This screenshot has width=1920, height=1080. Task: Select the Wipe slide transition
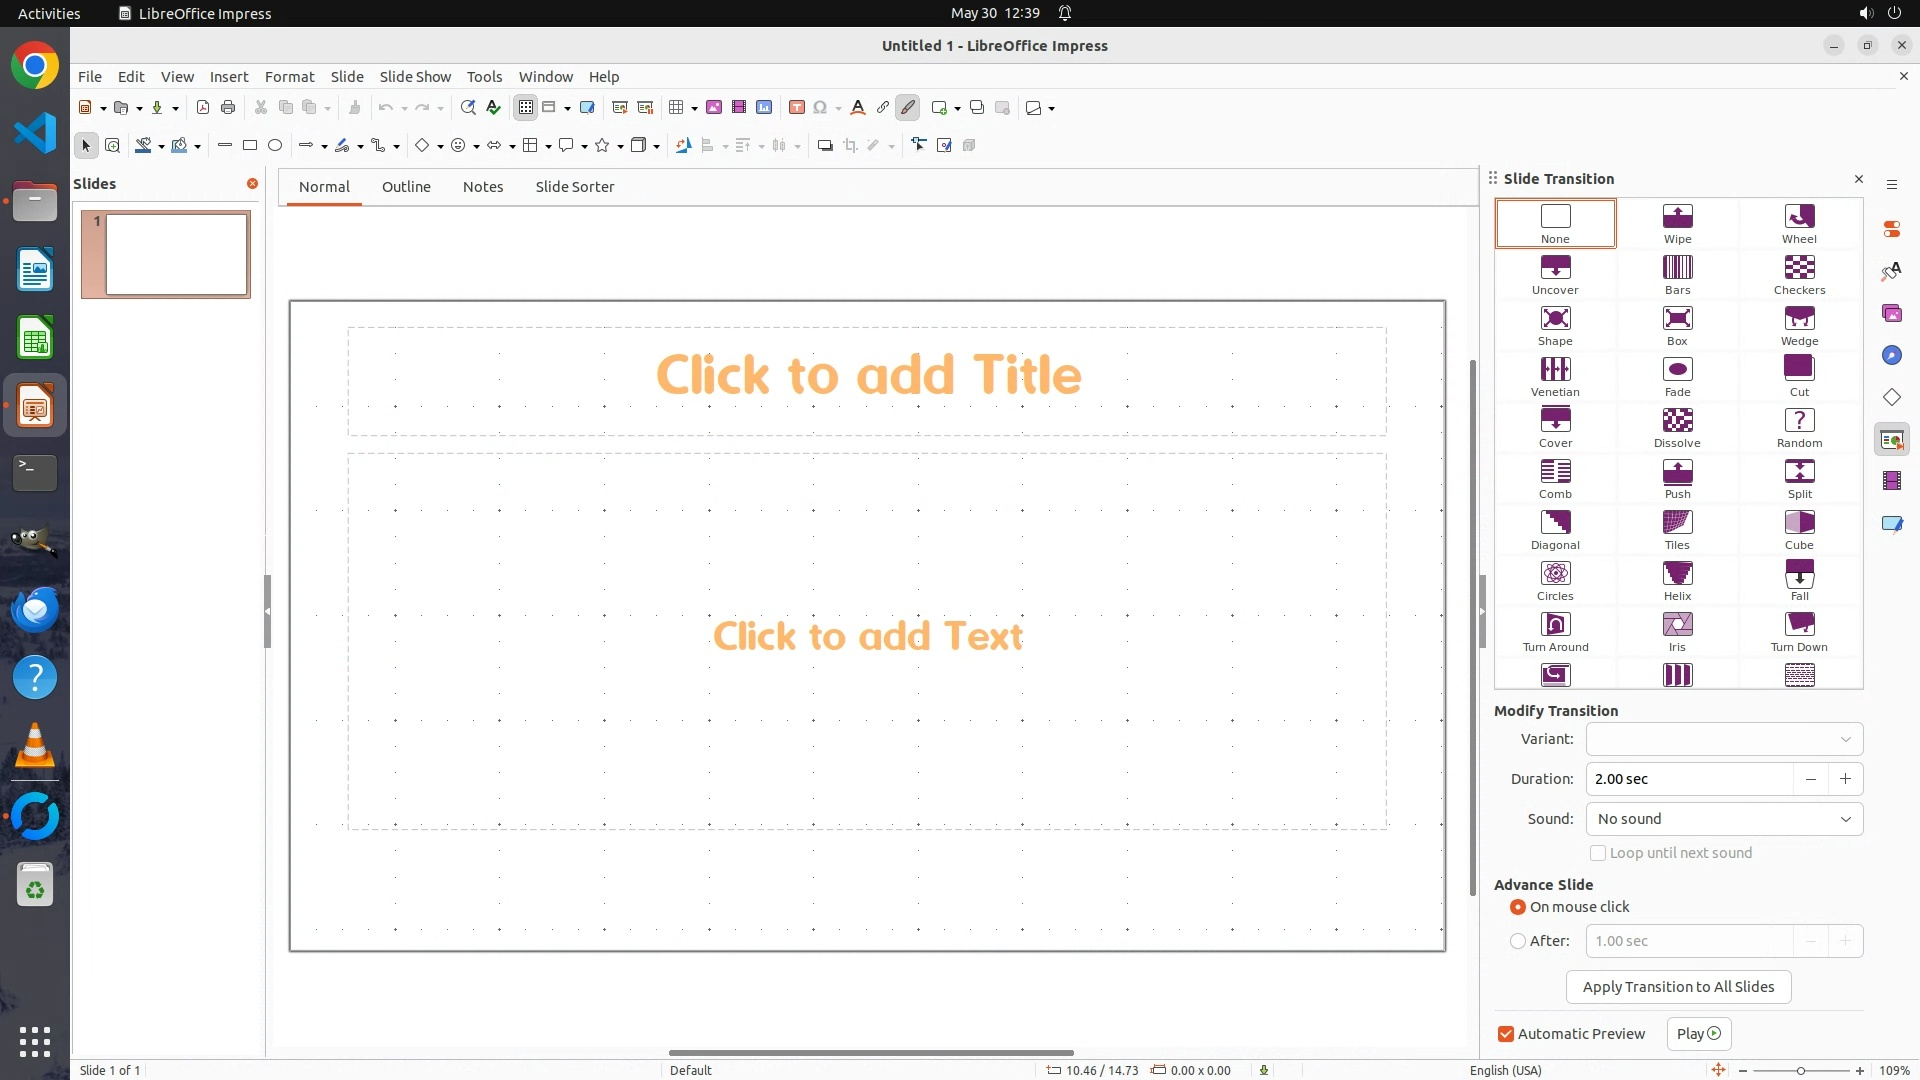pyautogui.click(x=1677, y=223)
